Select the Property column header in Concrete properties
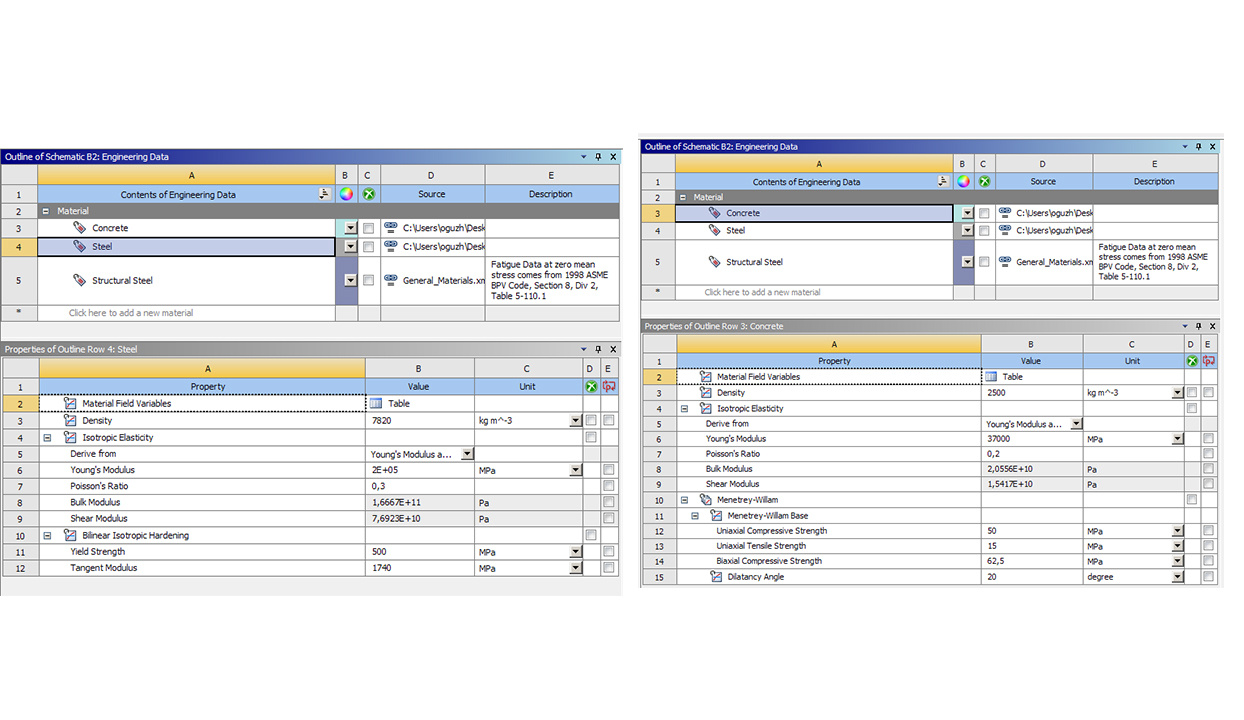This screenshot has width=1244, height=720. pos(834,361)
